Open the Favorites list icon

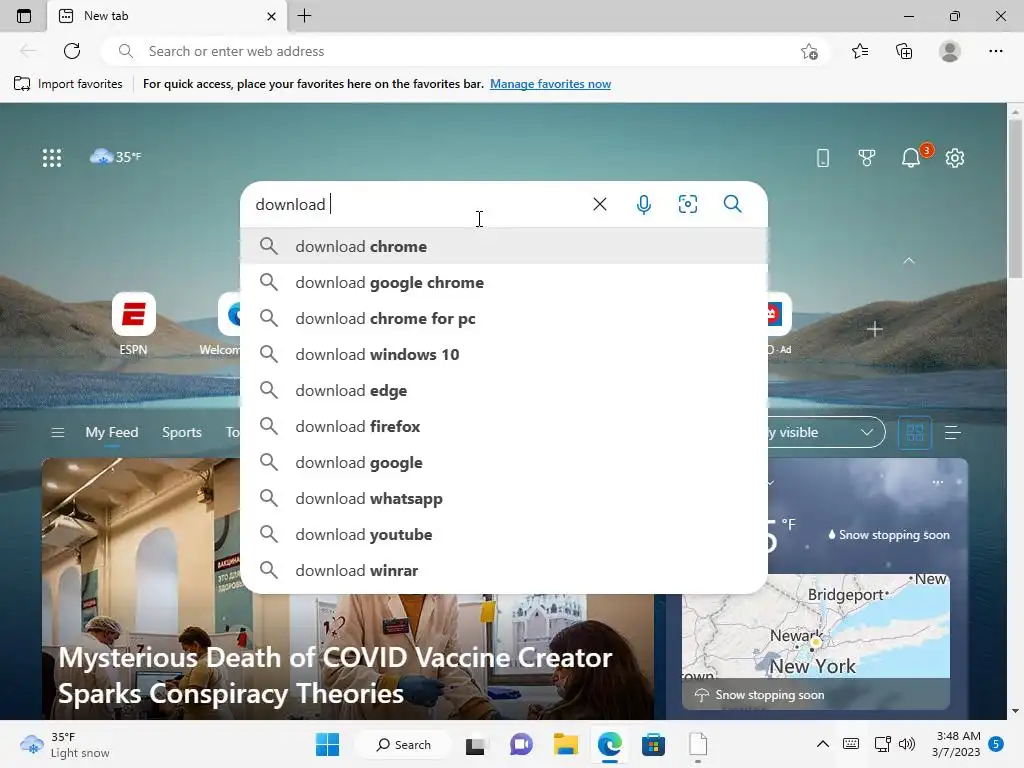click(860, 51)
